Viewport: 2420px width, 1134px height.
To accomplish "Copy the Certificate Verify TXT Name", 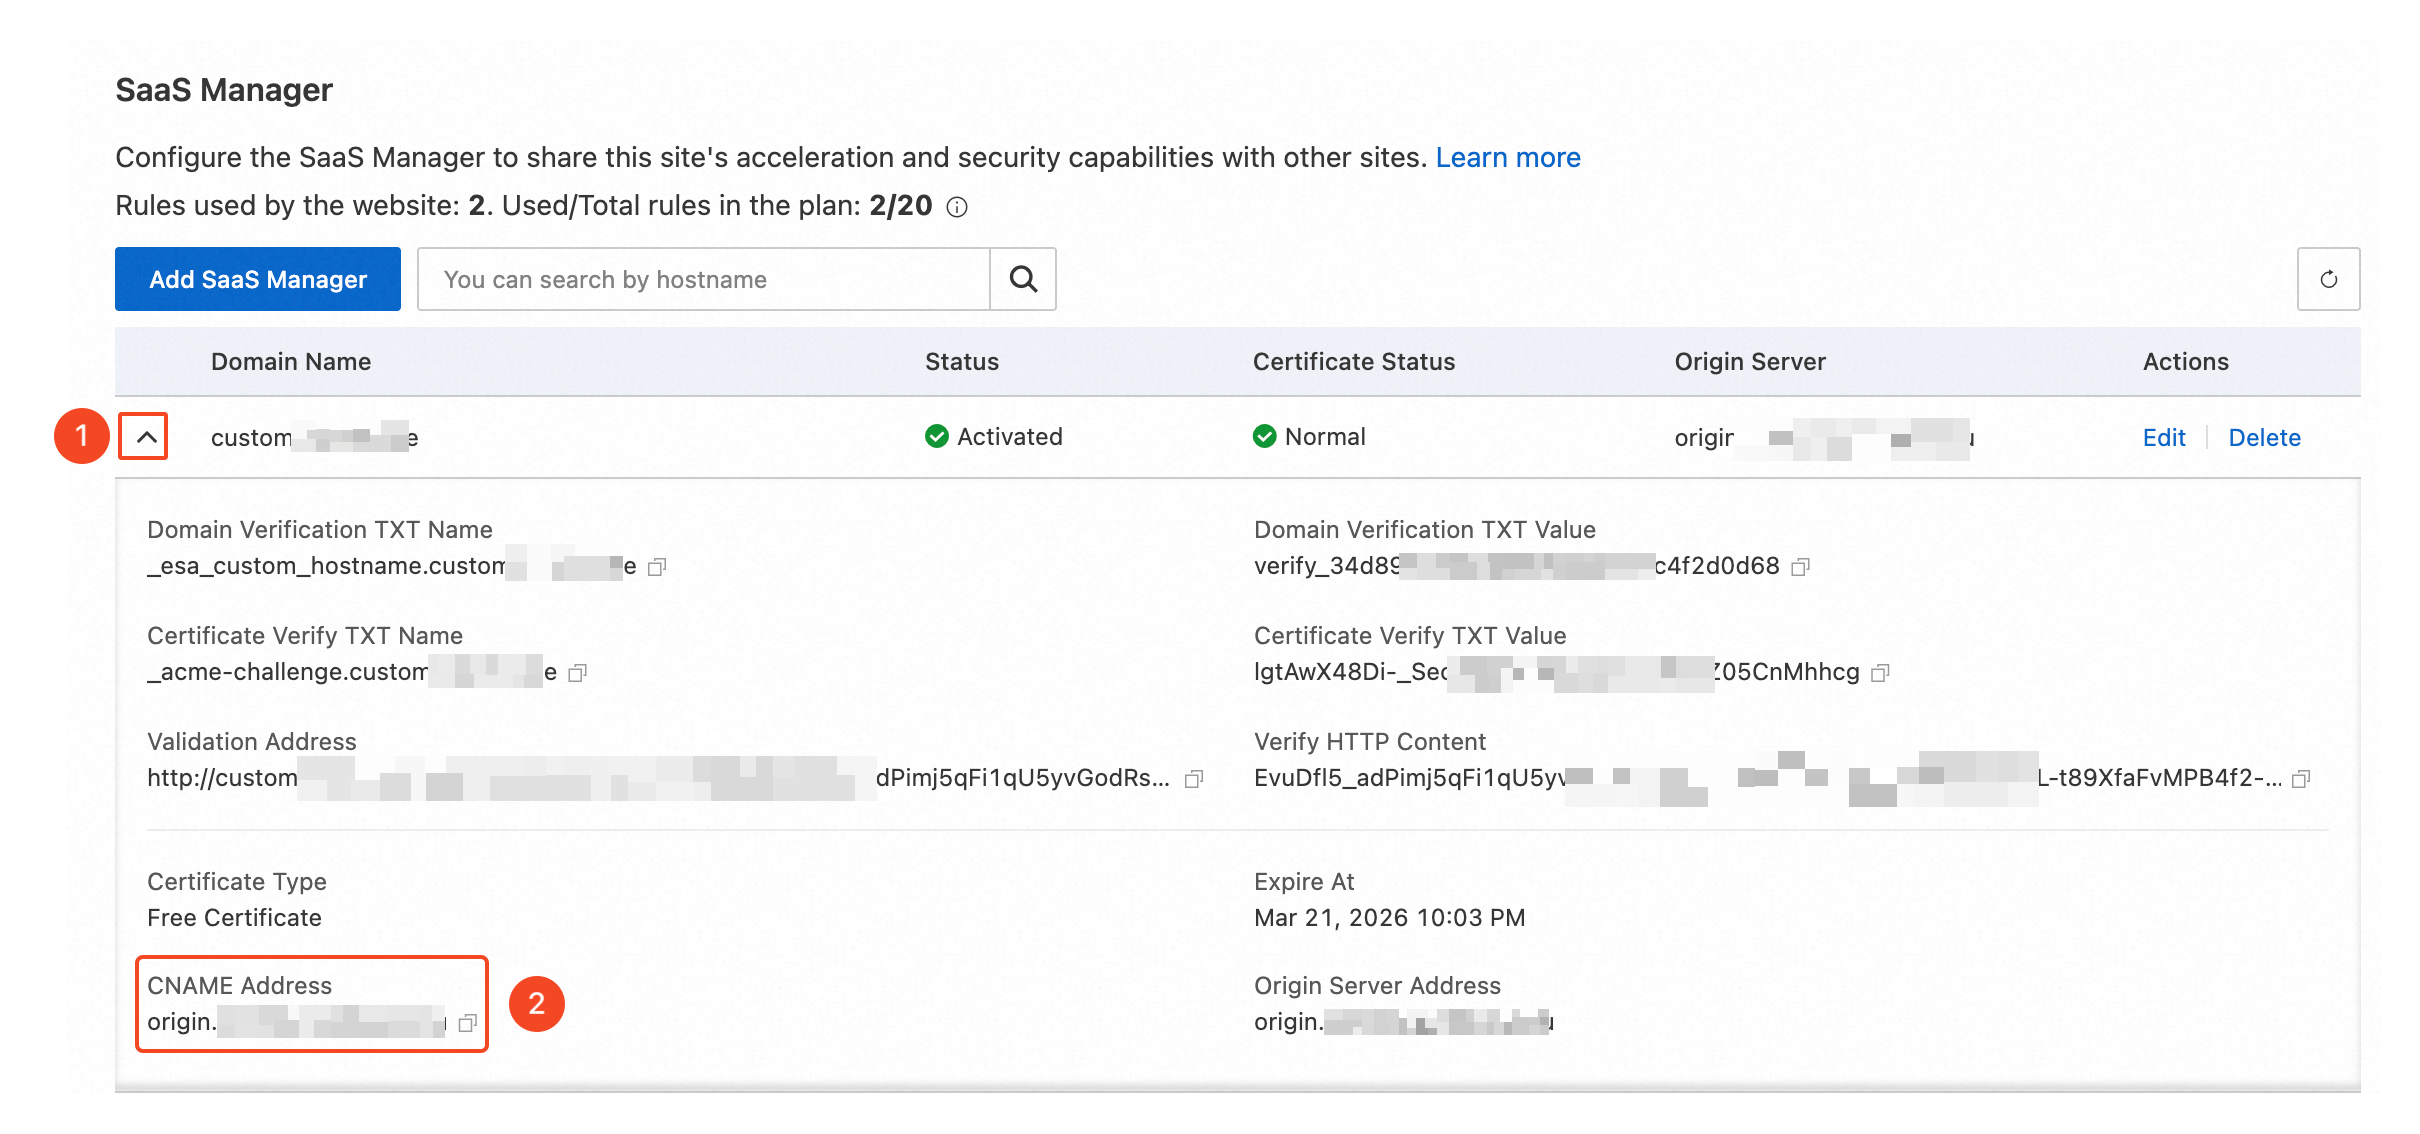I will 577,673.
